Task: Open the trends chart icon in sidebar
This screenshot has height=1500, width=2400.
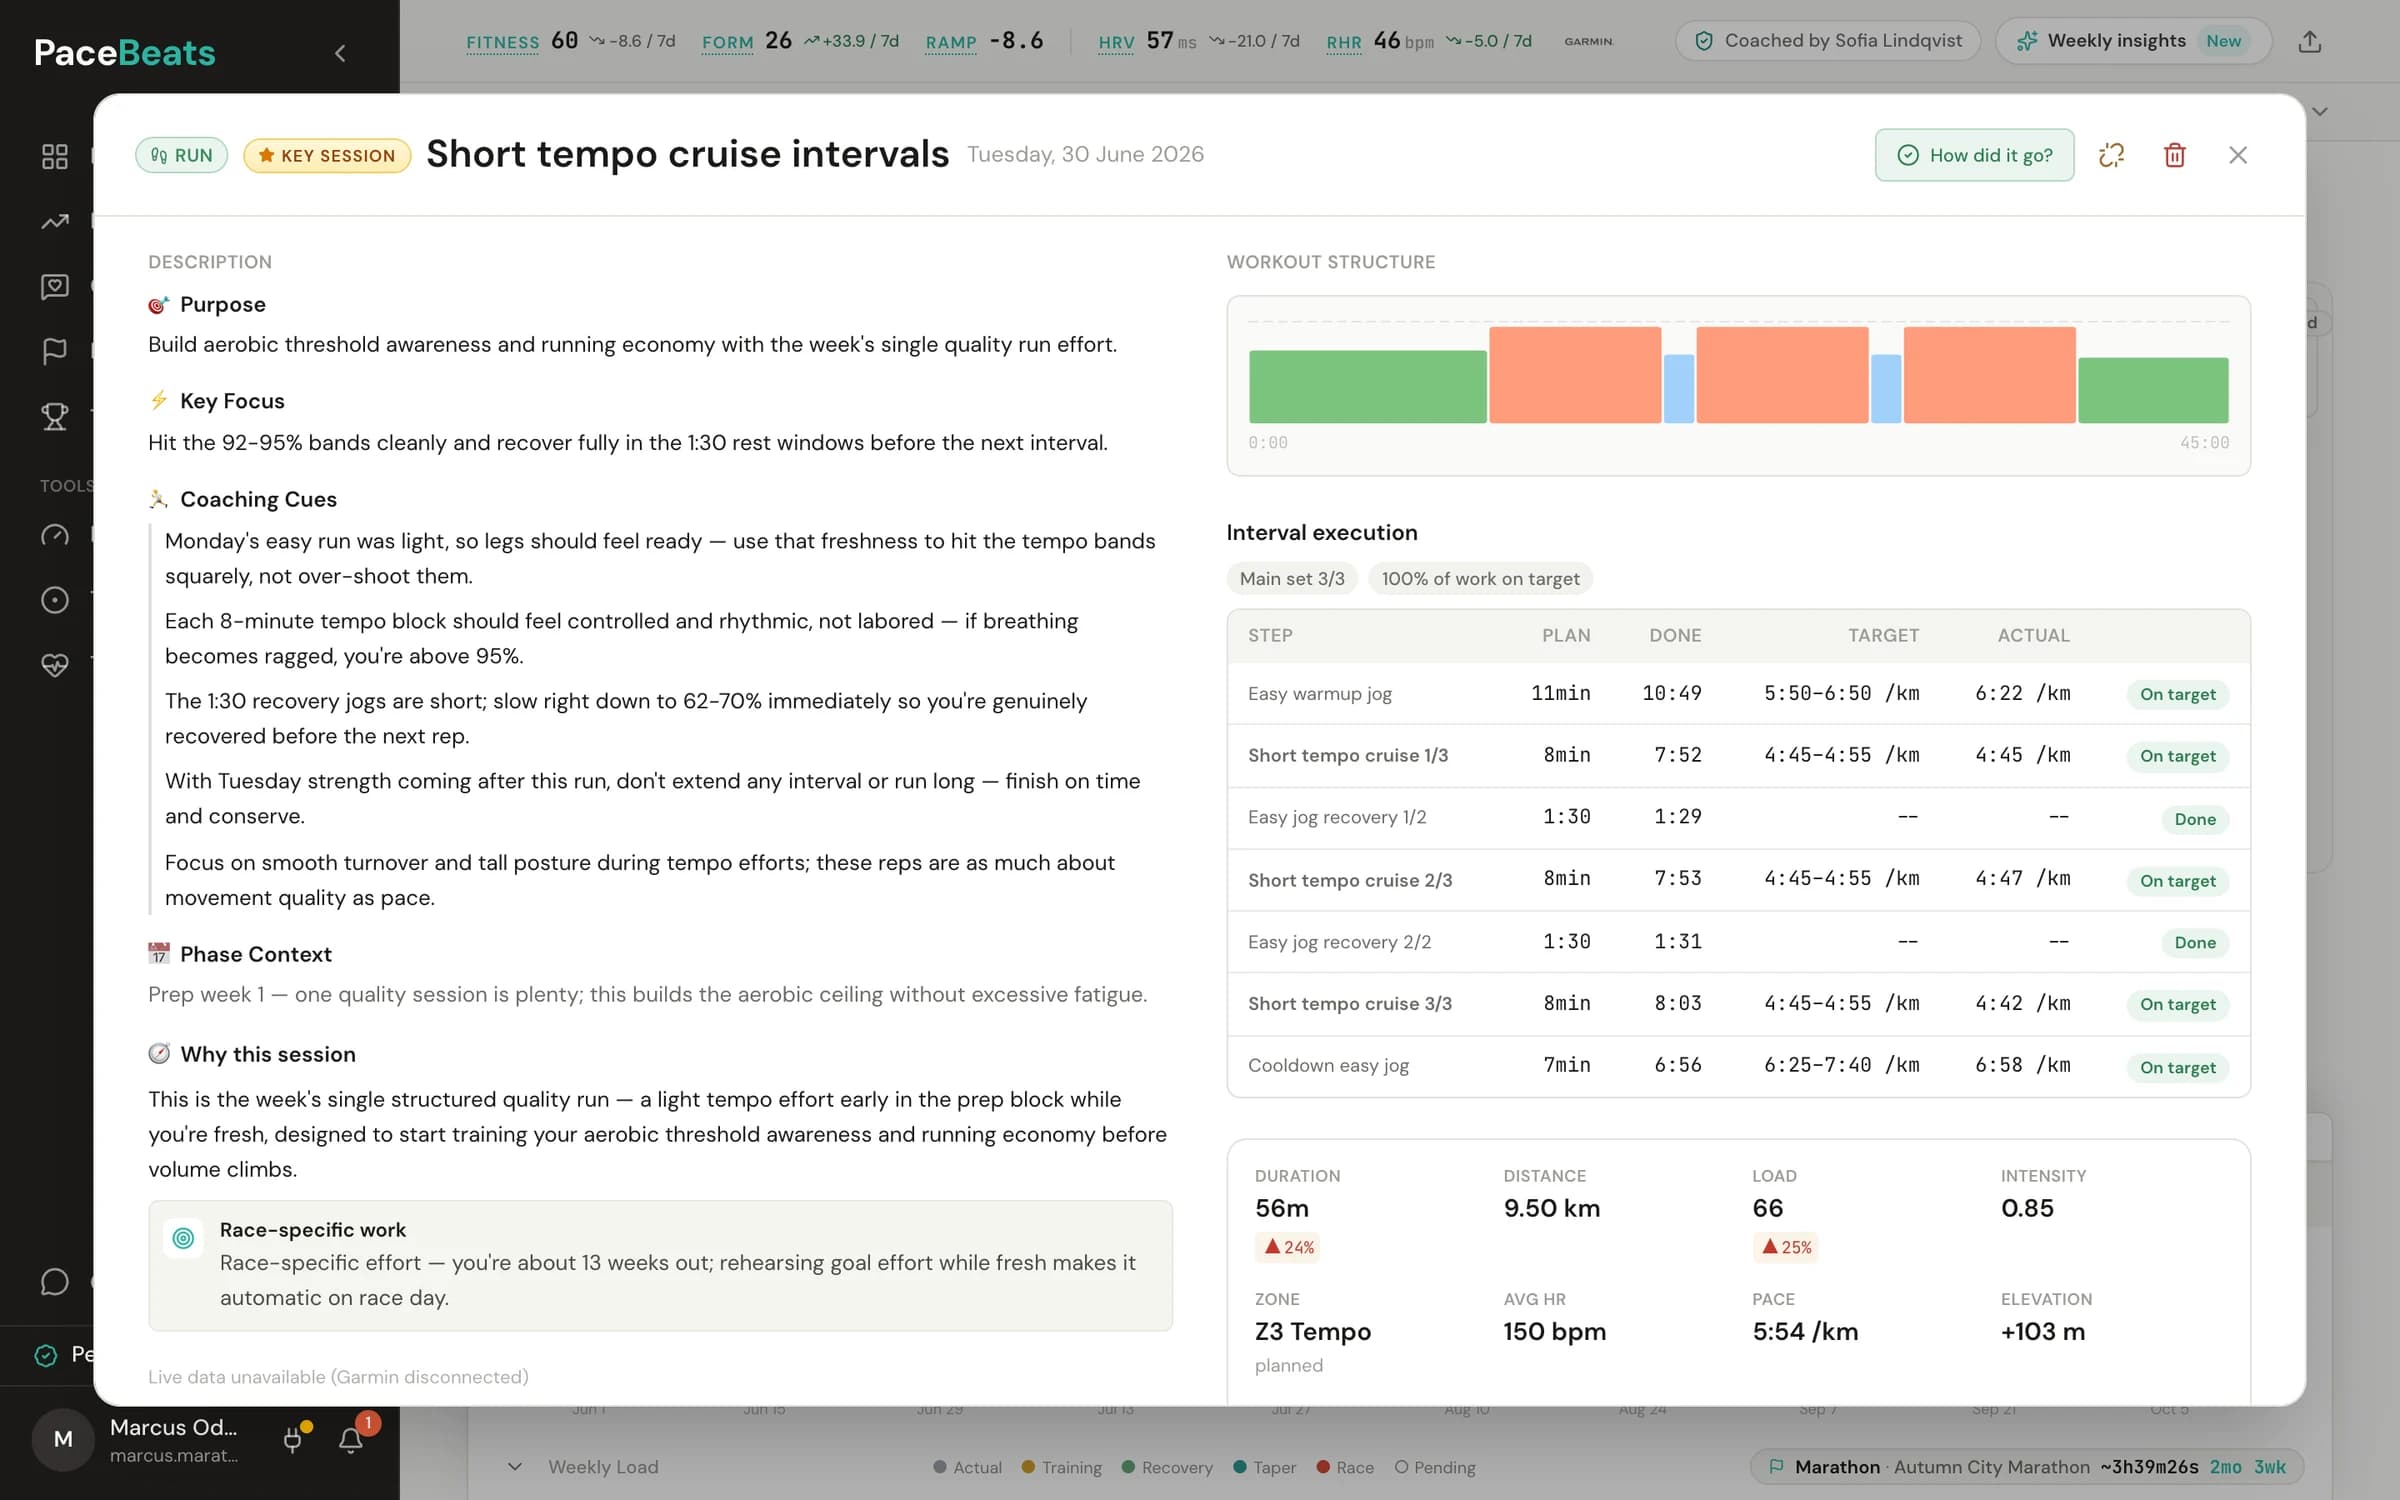Action: click(54, 222)
